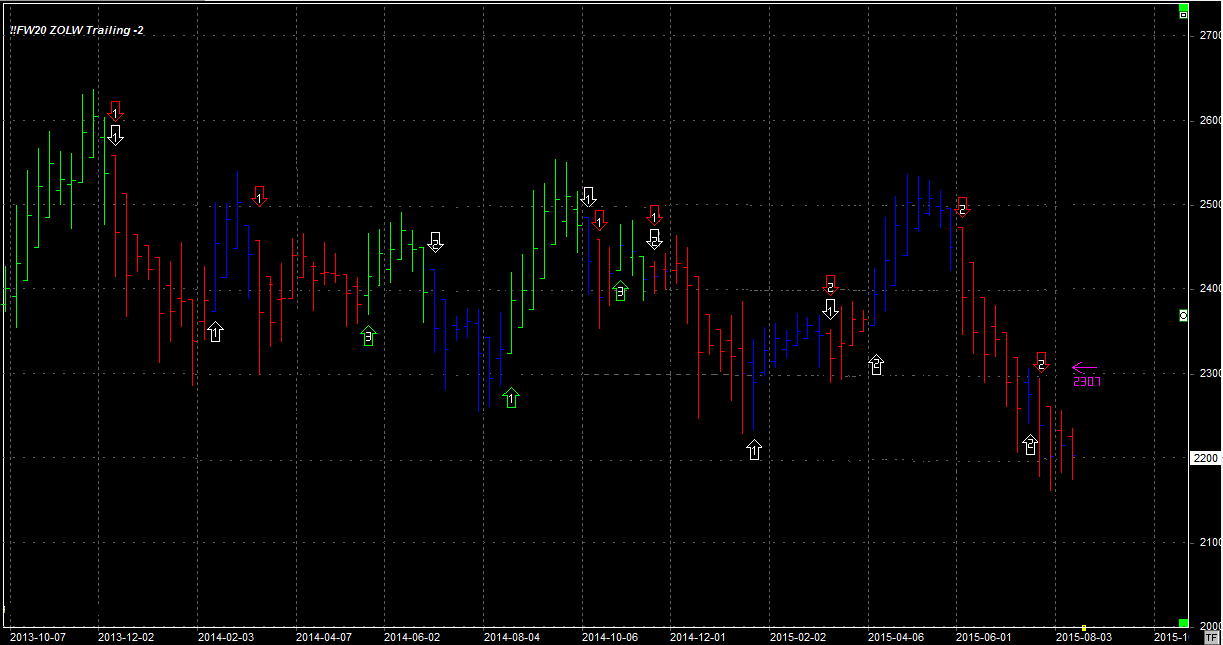Image resolution: width=1223 pixels, height=645 pixels.
Task: Click the white up arrow signal near 2015-01 low
Action: tap(754, 450)
